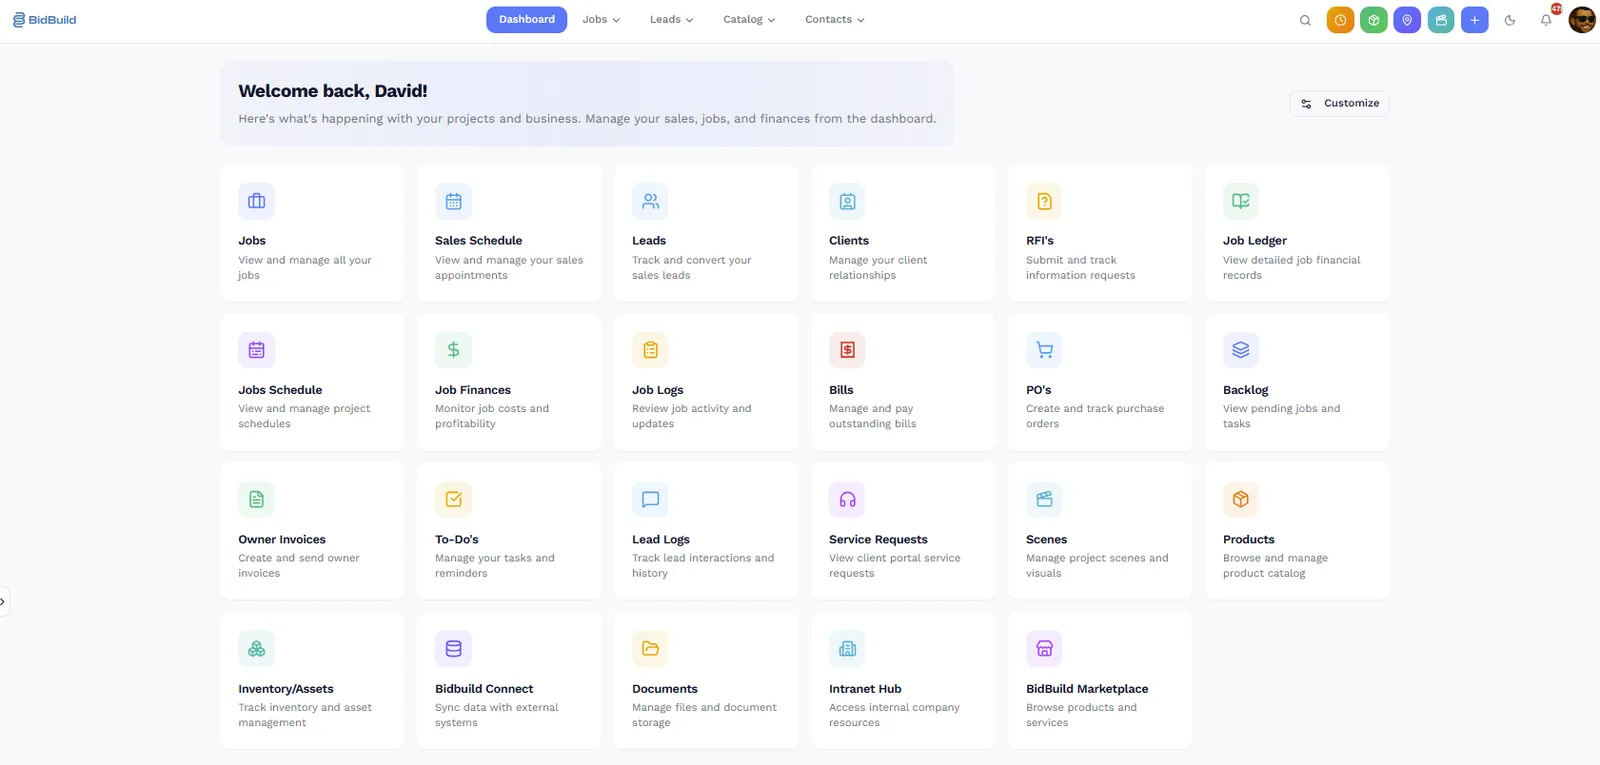Click the Products orange box icon
Viewport: 1600px width, 765px height.
click(x=1241, y=499)
